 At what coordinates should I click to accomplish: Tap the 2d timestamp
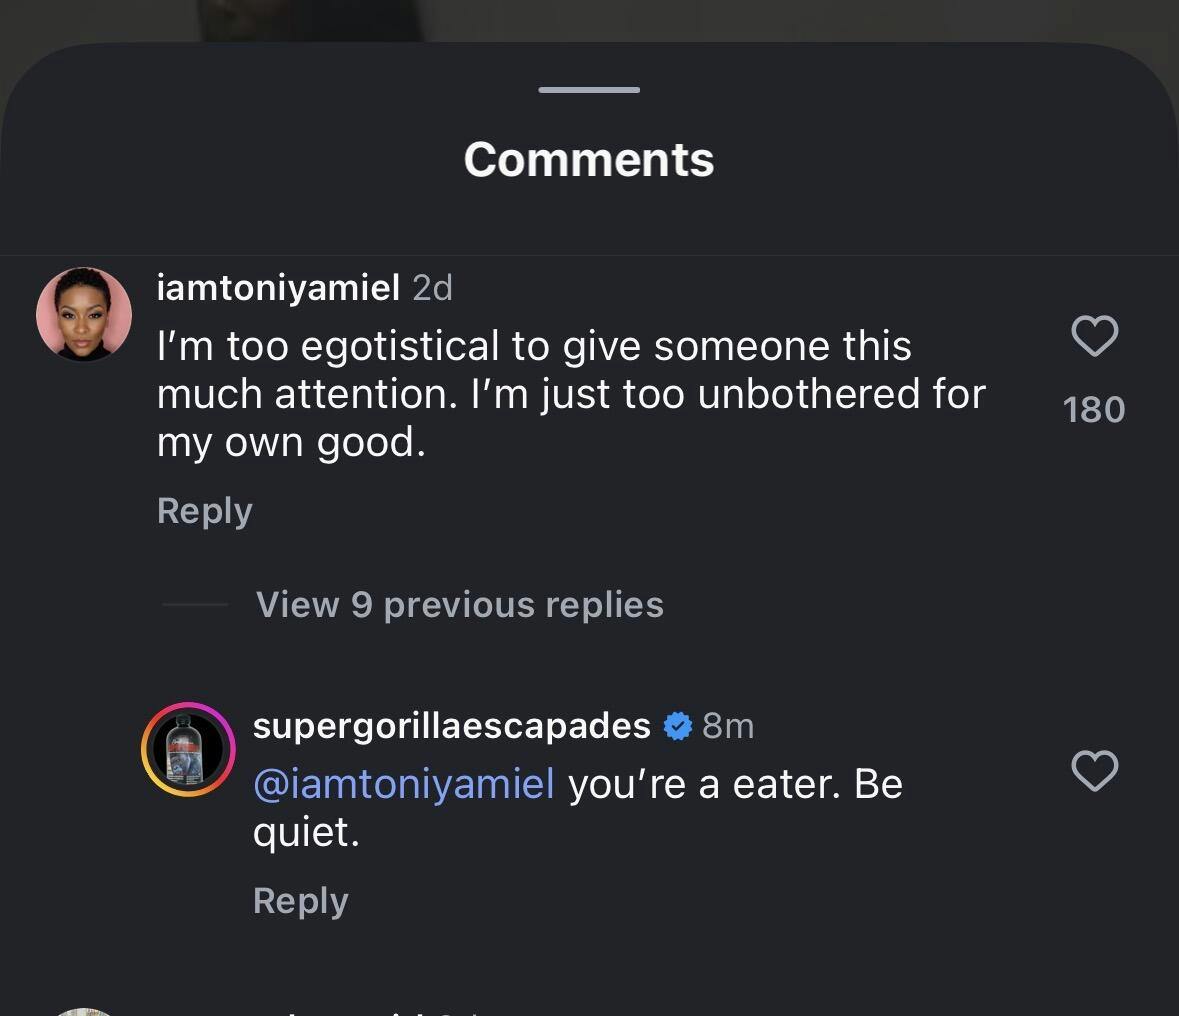click(432, 288)
